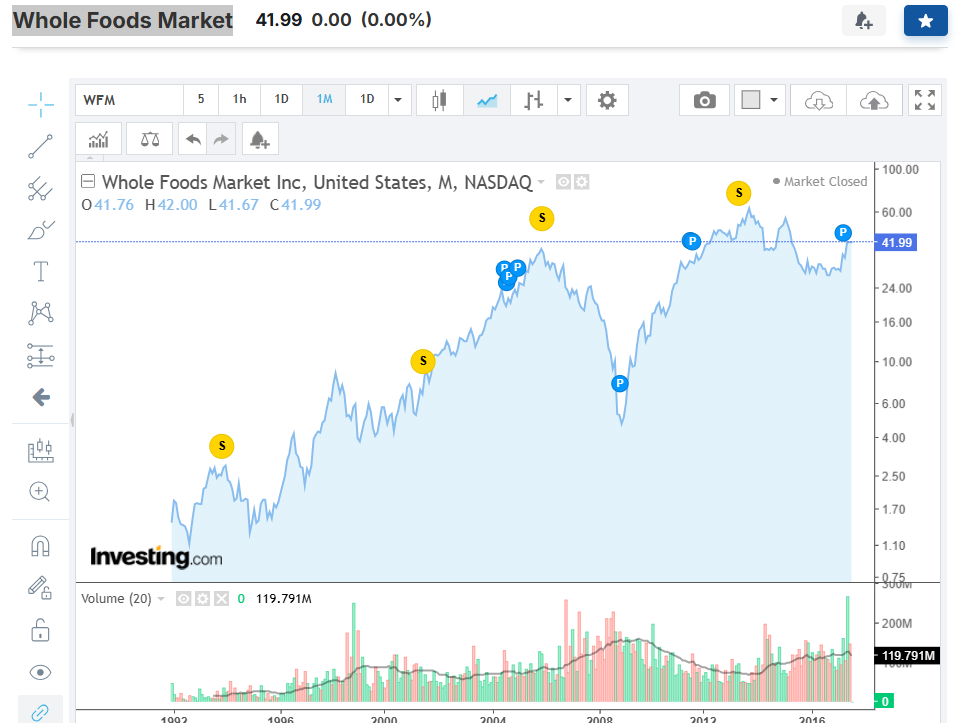Load chart layout with cloud download icon
Image resolution: width=965 pixels, height=723 pixels.
(819, 100)
